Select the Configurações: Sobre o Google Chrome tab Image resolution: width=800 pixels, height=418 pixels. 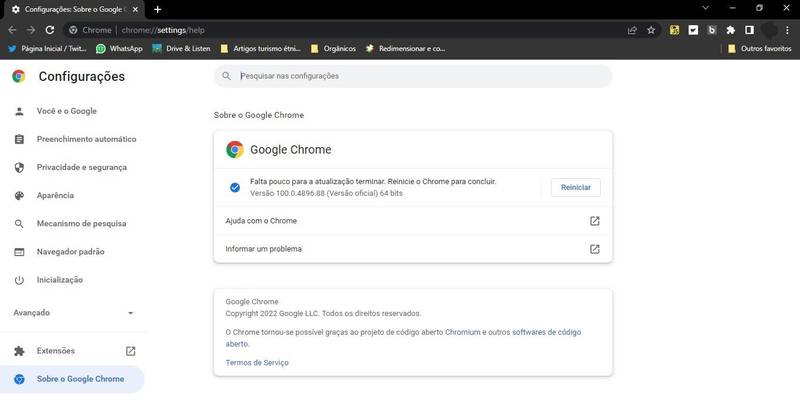73,9
